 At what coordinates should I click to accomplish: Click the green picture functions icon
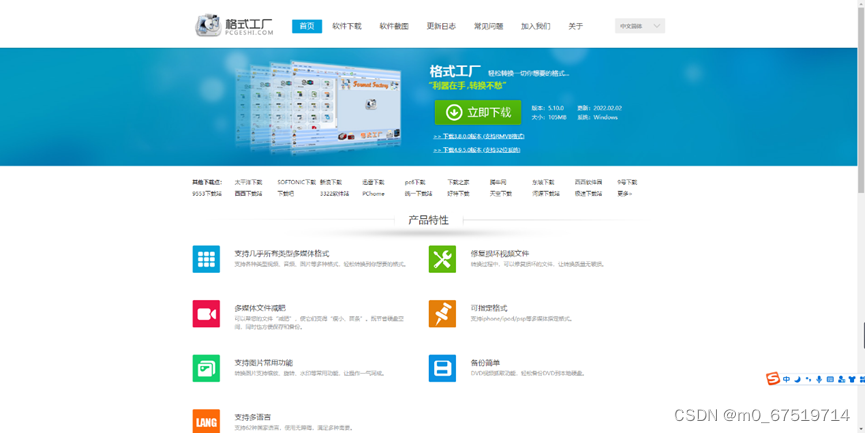(x=206, y=368)
